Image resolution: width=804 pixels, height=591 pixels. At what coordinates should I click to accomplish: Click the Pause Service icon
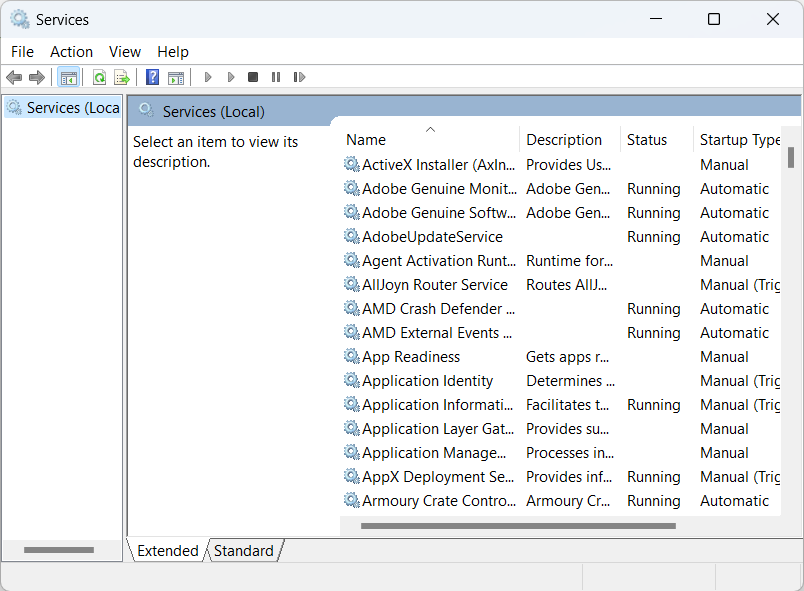276,77
